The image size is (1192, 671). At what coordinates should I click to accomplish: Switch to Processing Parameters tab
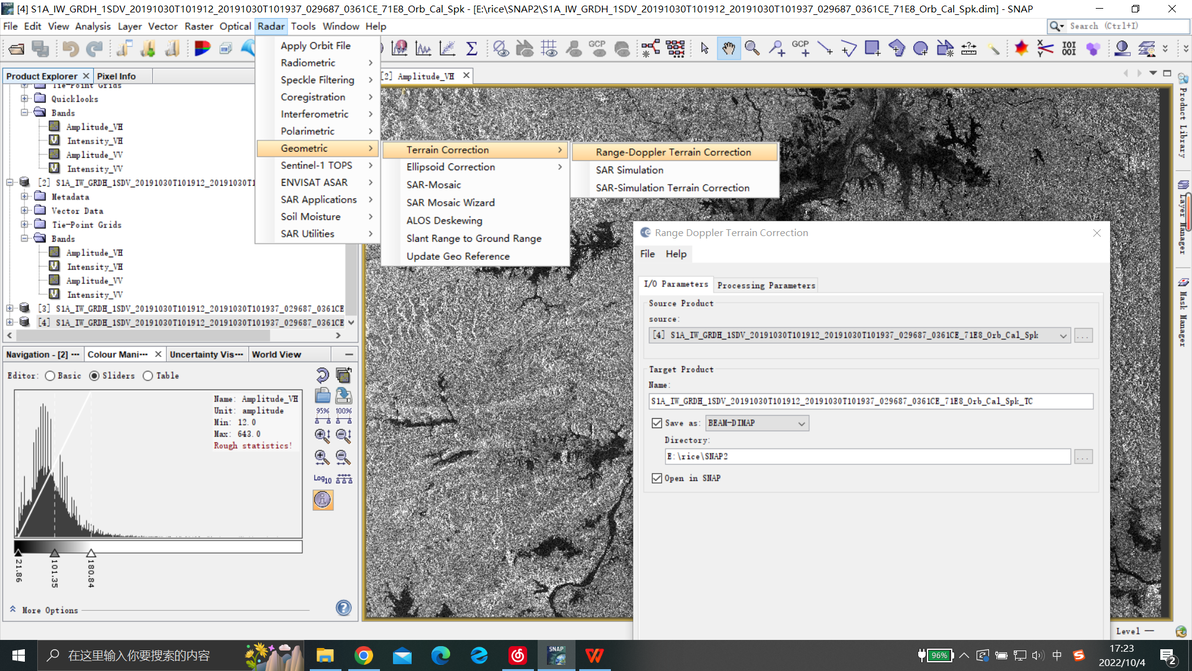coord(766,285)
